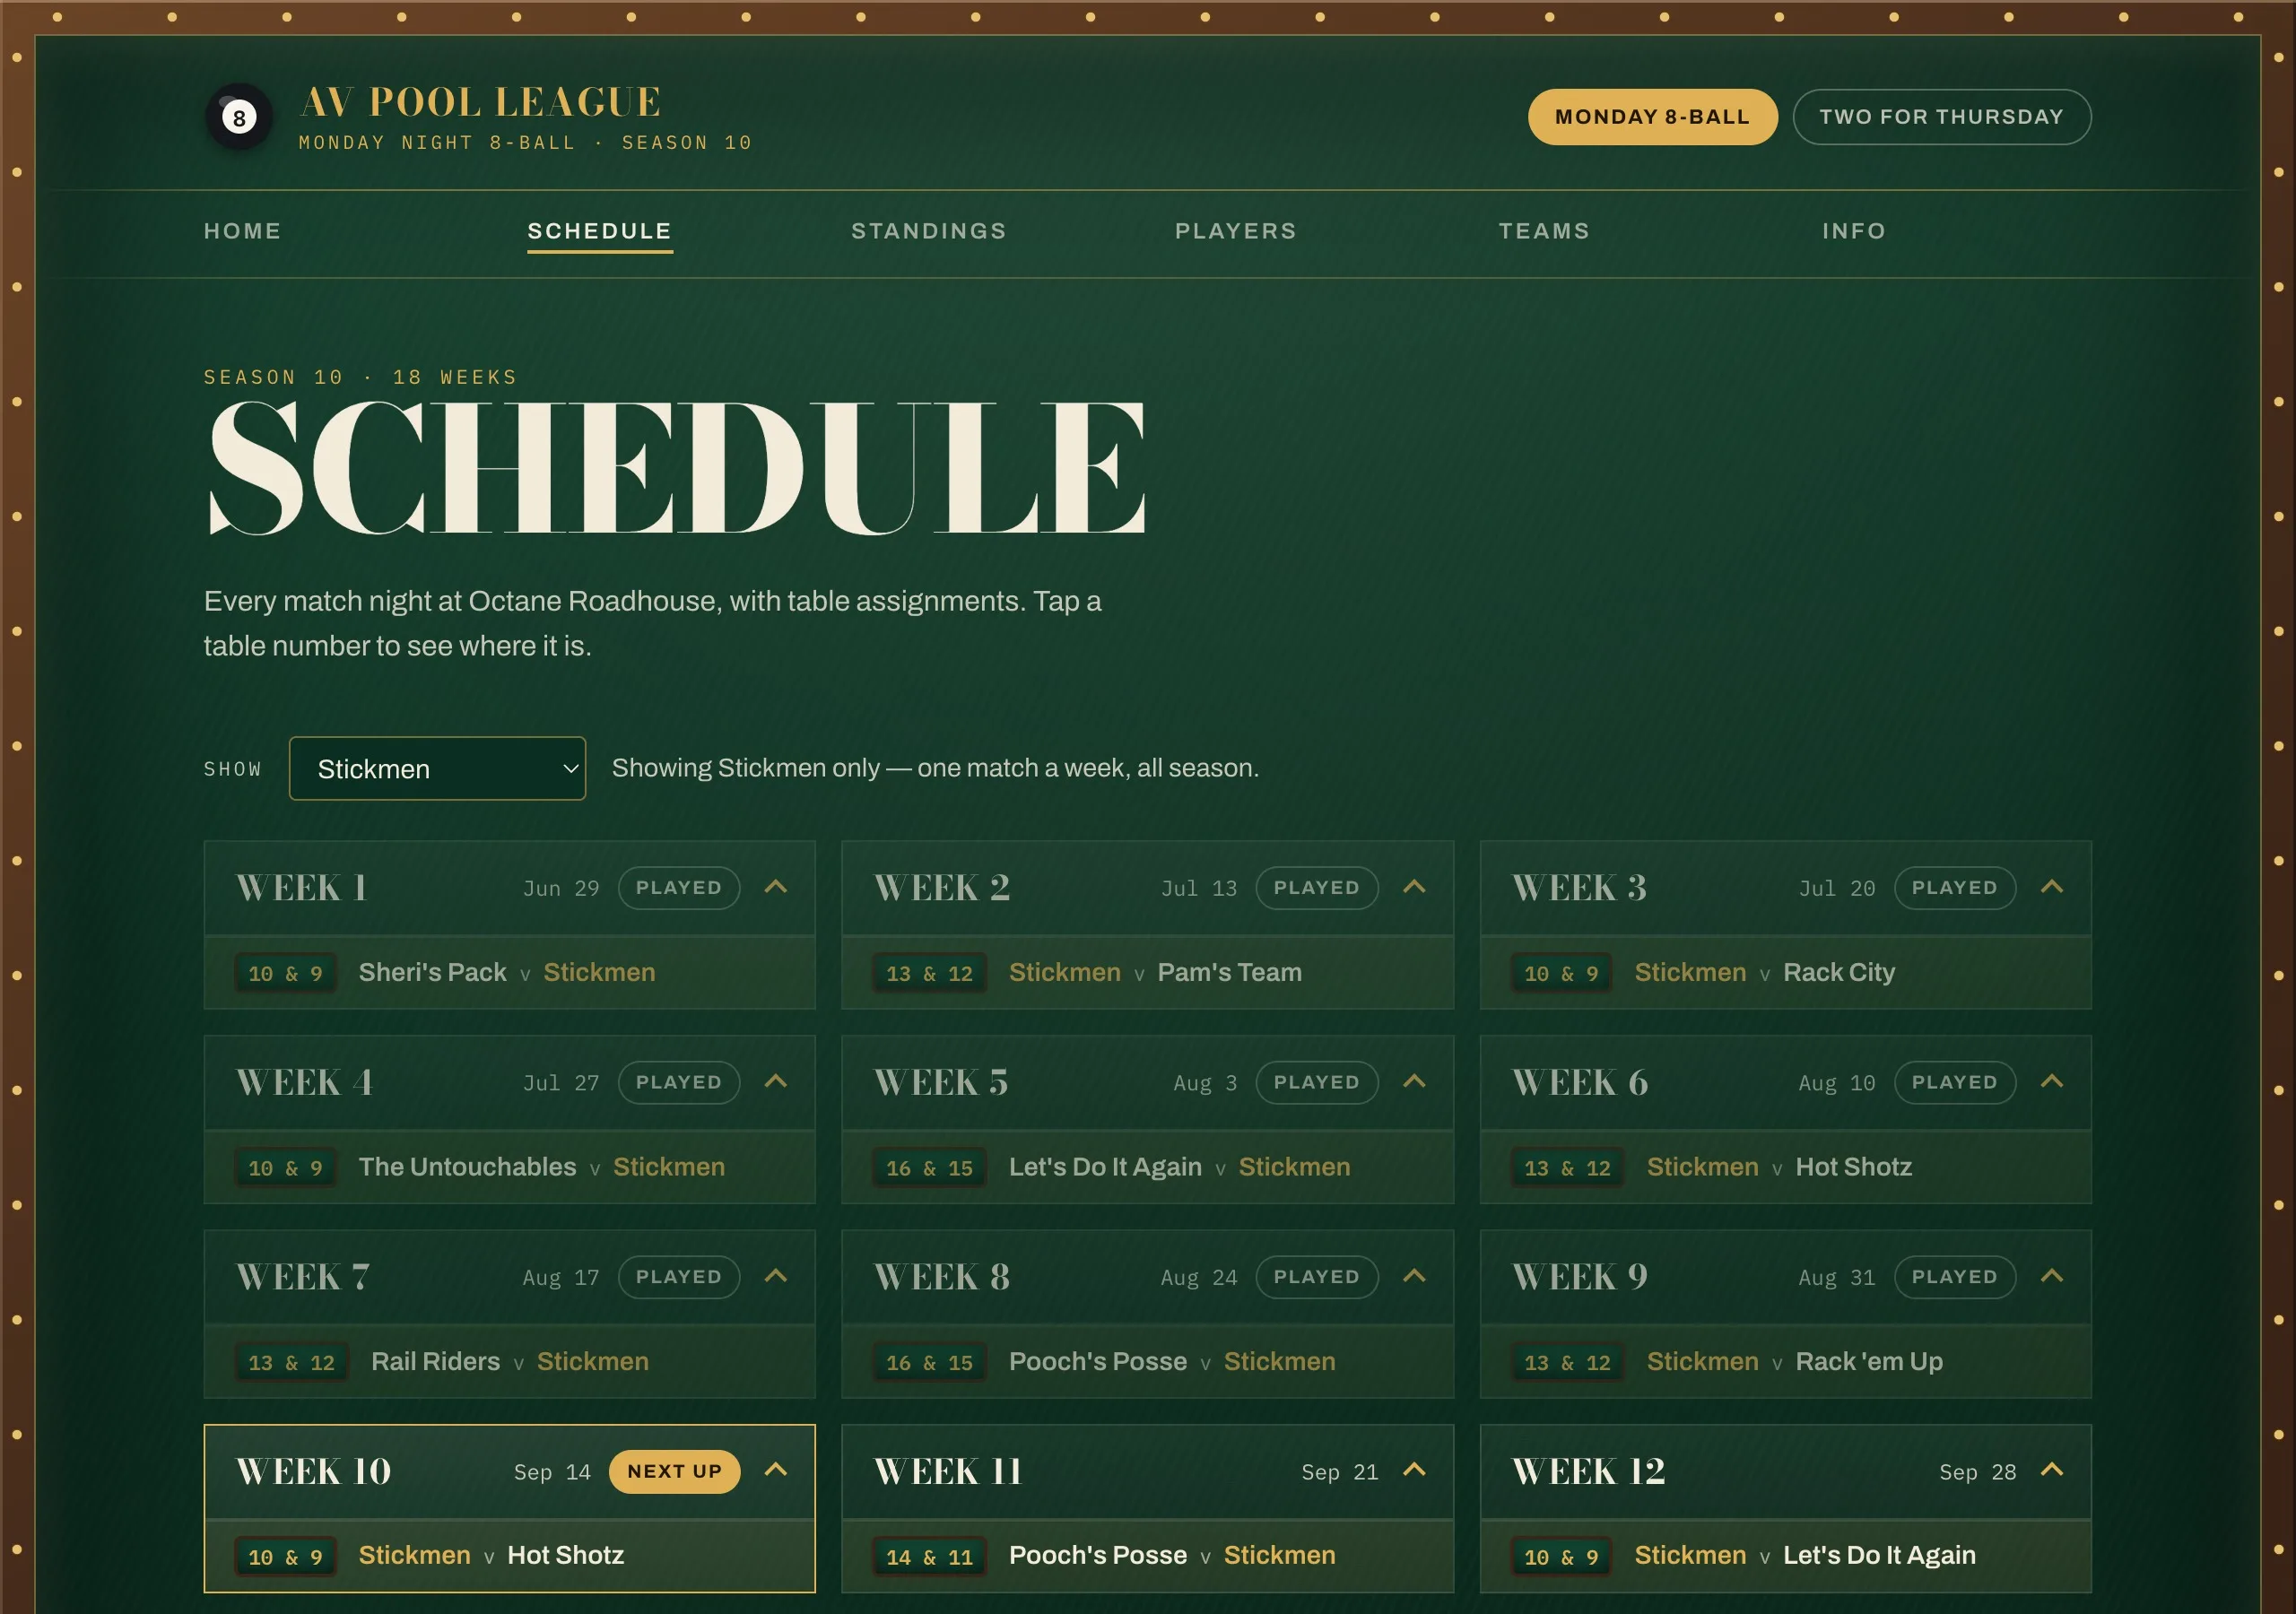Click Hot Shotz in Week 10
The image size is (2296, 1614).
pyautogui.click(x=565, y=1555)
